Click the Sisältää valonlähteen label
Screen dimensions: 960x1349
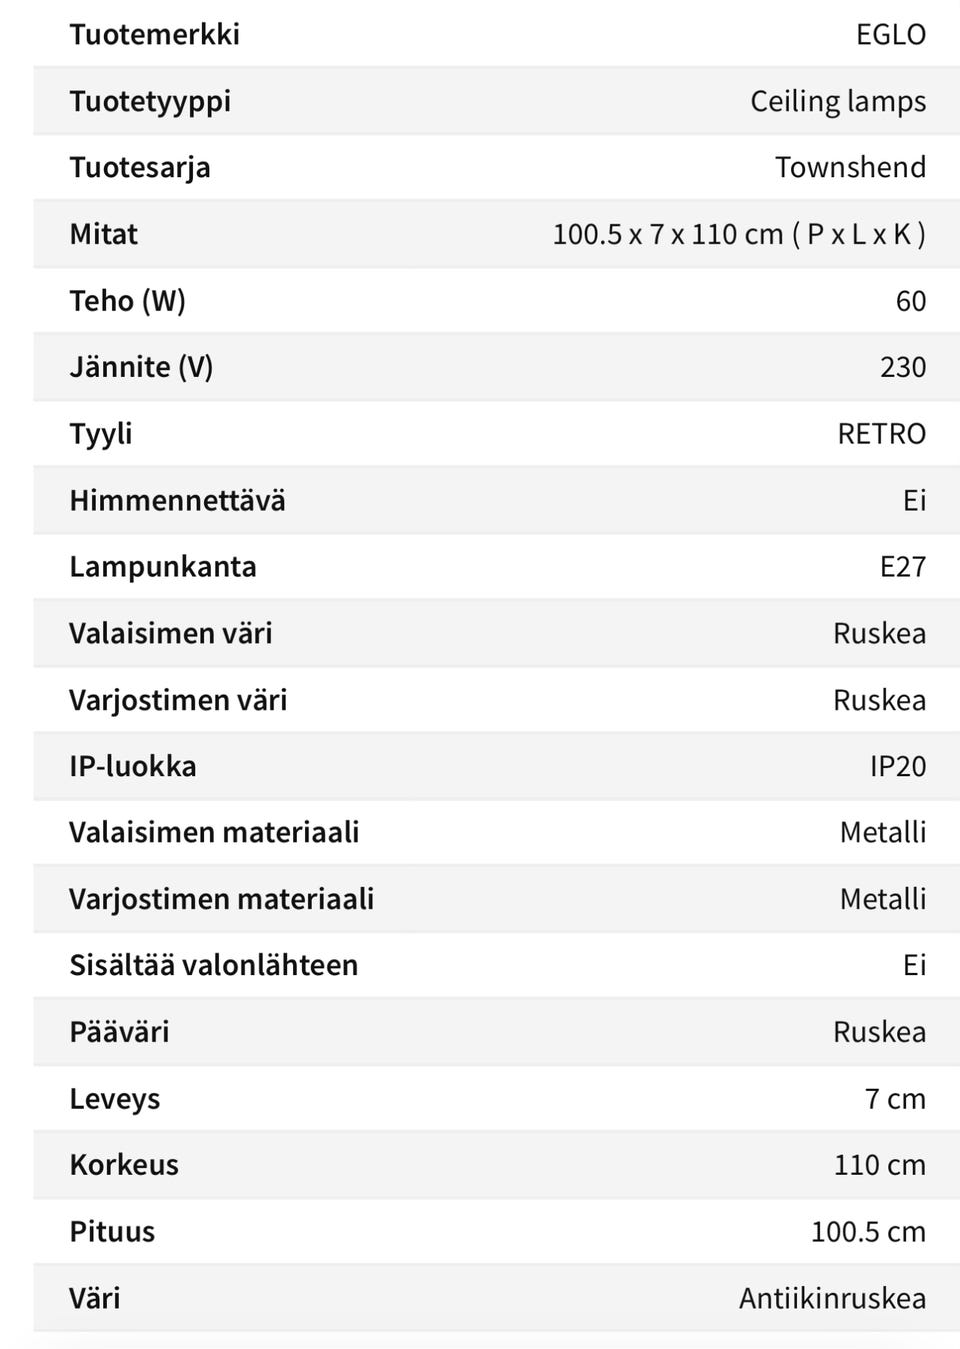click(x=213, y=965)
